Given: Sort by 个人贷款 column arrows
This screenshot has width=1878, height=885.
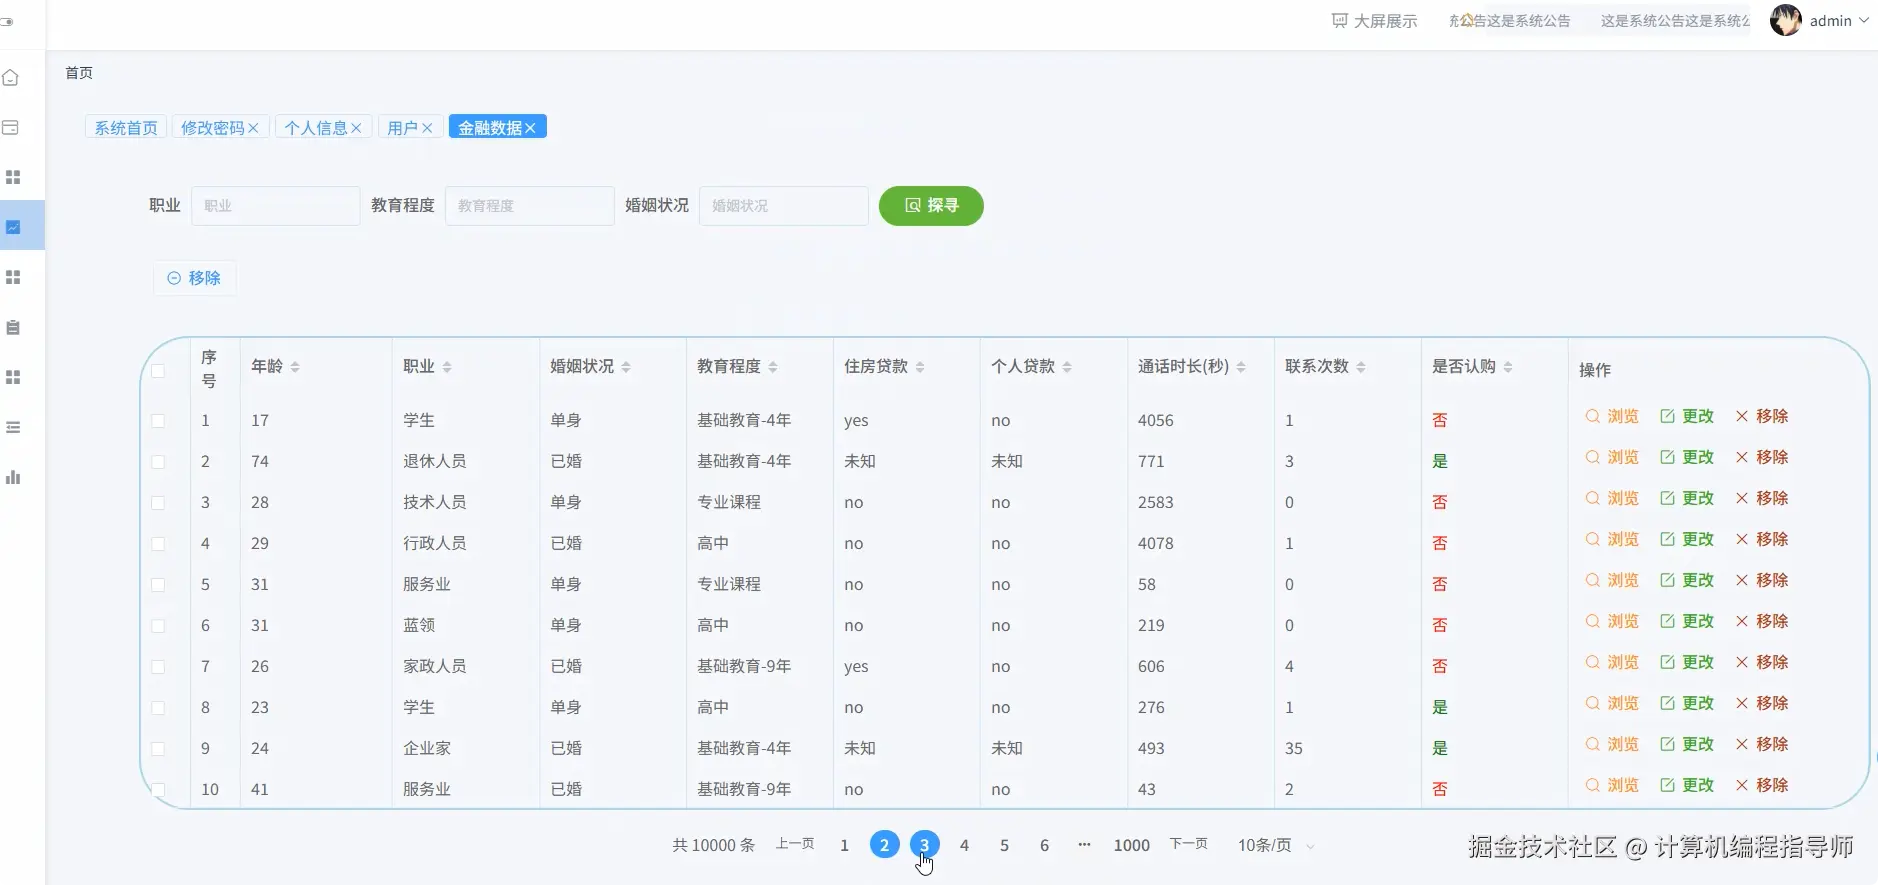Looking at the screenshot, I should coord(1067,367).
